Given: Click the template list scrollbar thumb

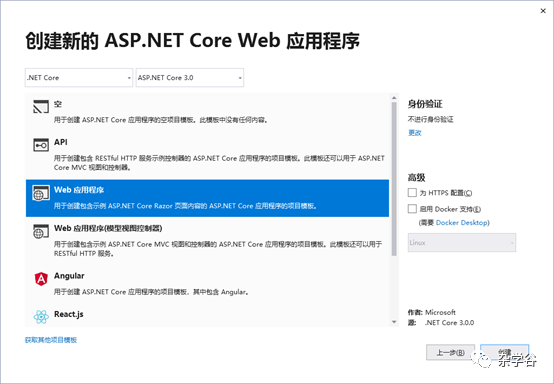Looking at the screenshot, I should point(394,179).
